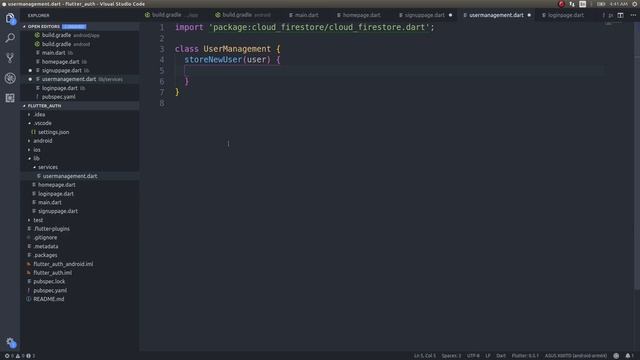Click the UTF-8 encoding status item
The width and height of the screenshot is (640, 360).
point(473,356)
